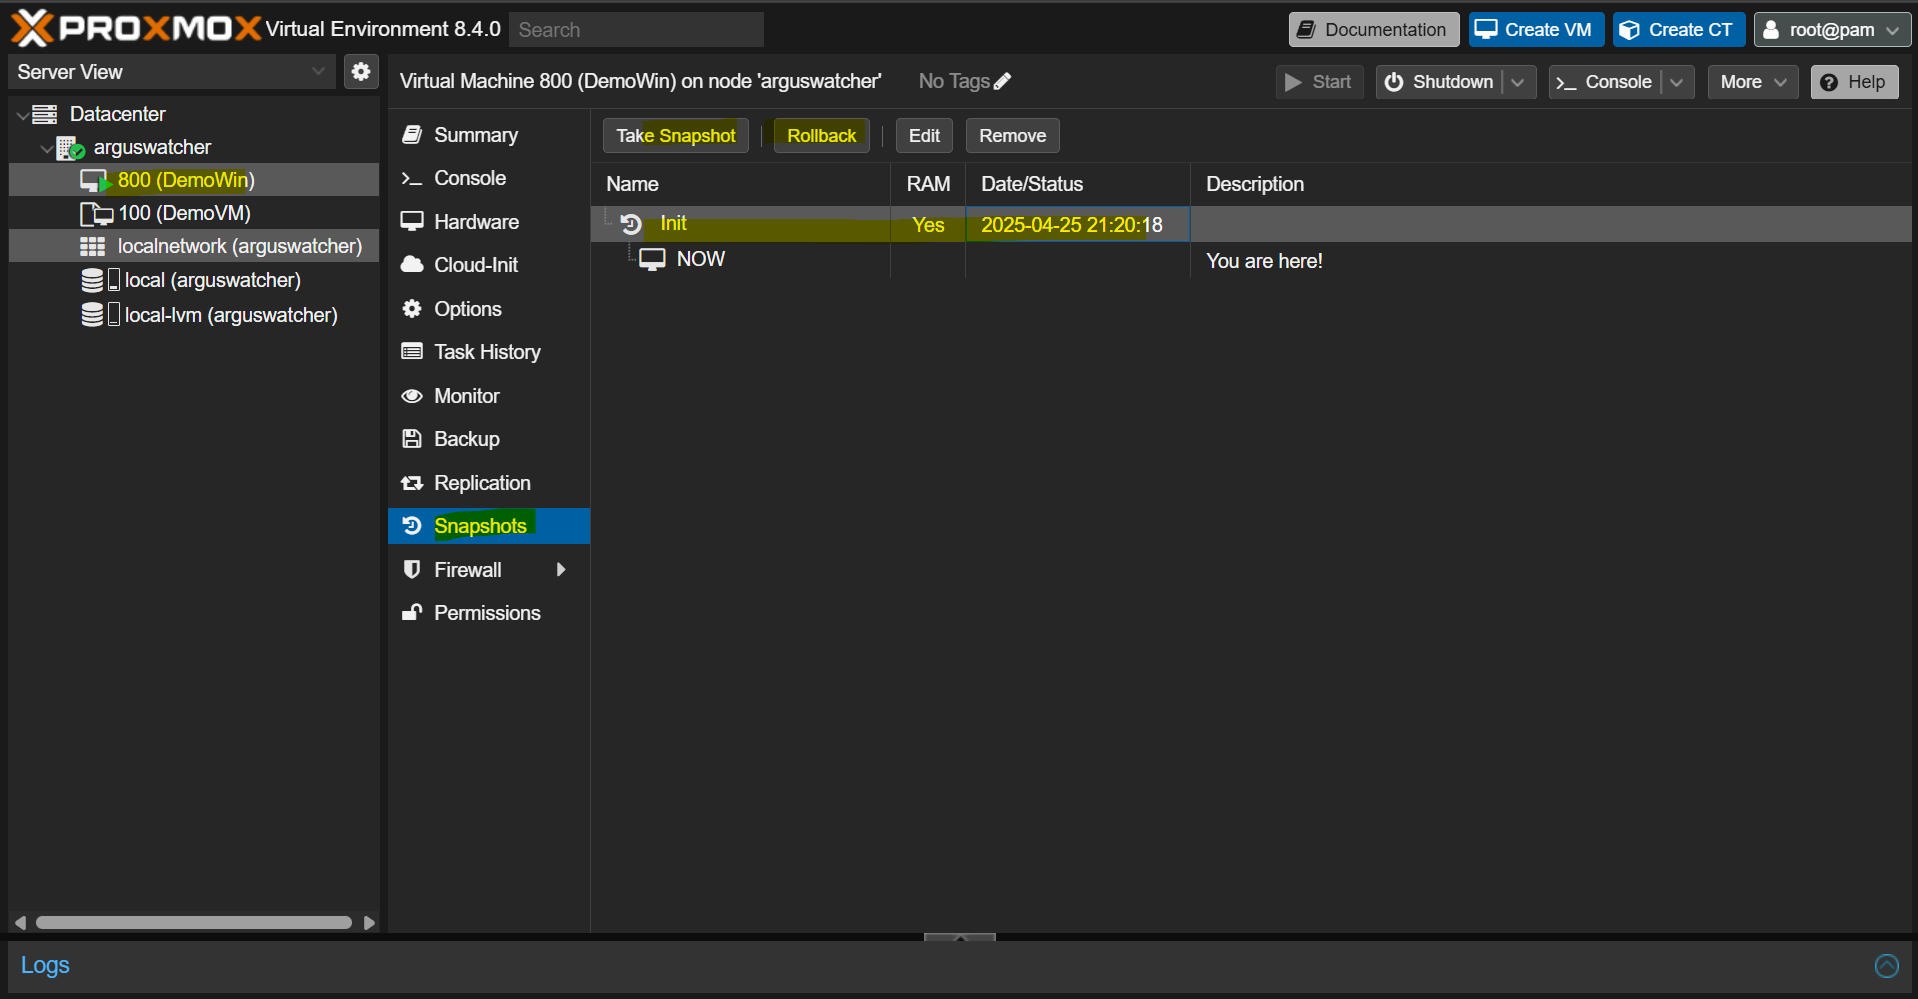Open the Server View gear settings

[x=361, y=72]
